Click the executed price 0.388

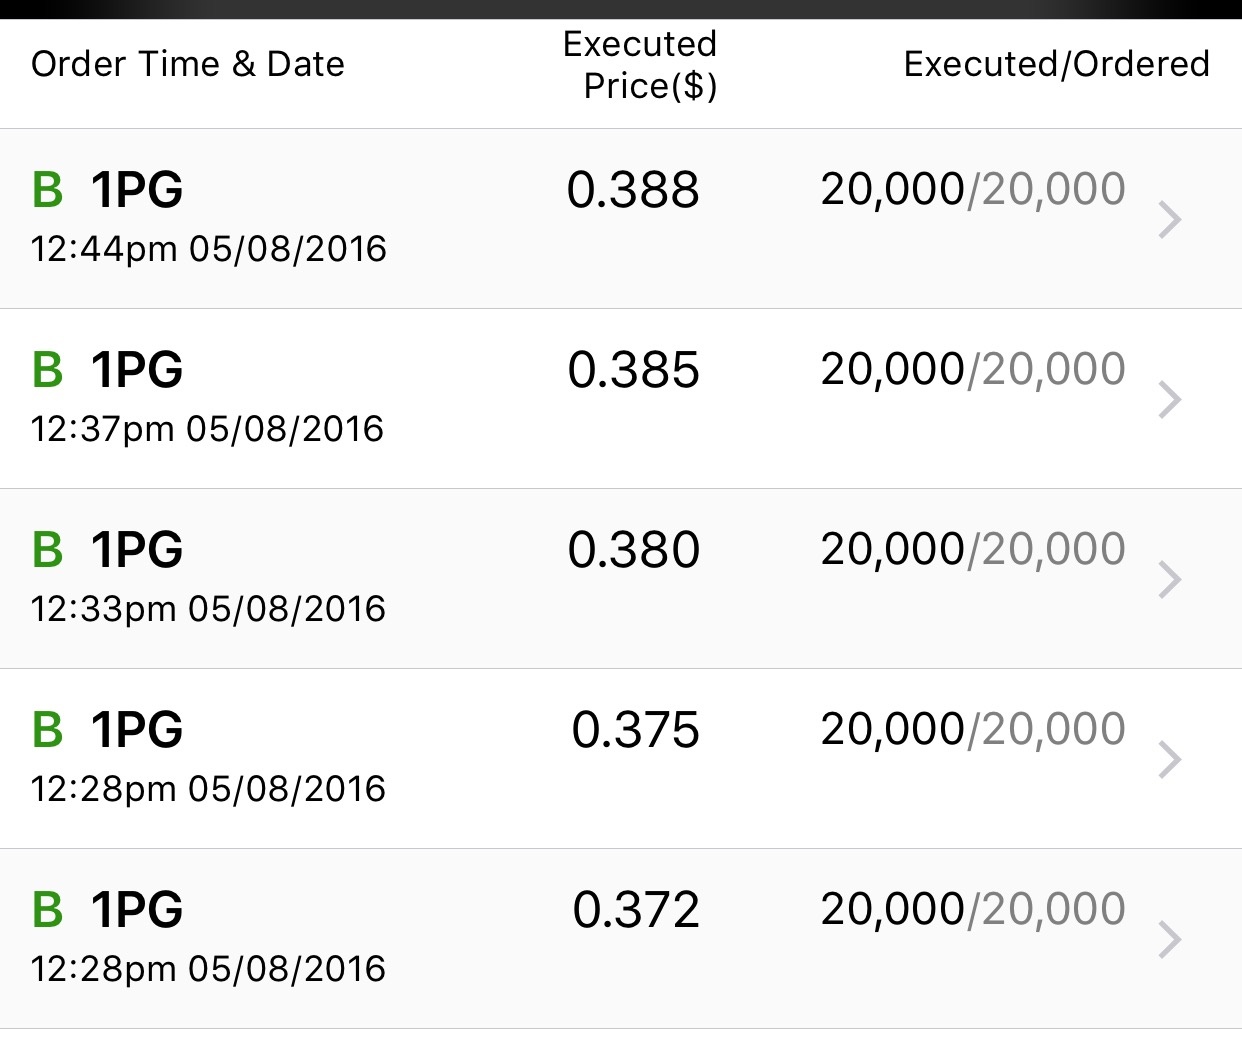point(633,190)
